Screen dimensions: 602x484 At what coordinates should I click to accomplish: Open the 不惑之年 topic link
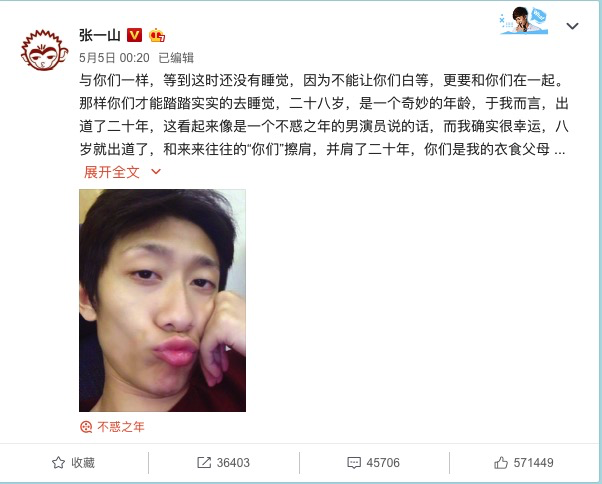pos(121,427)
